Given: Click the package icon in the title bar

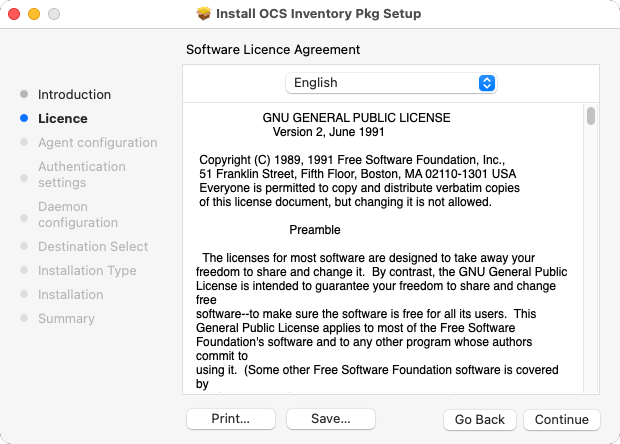Looking at the screenshot, I should coord(204,13).
